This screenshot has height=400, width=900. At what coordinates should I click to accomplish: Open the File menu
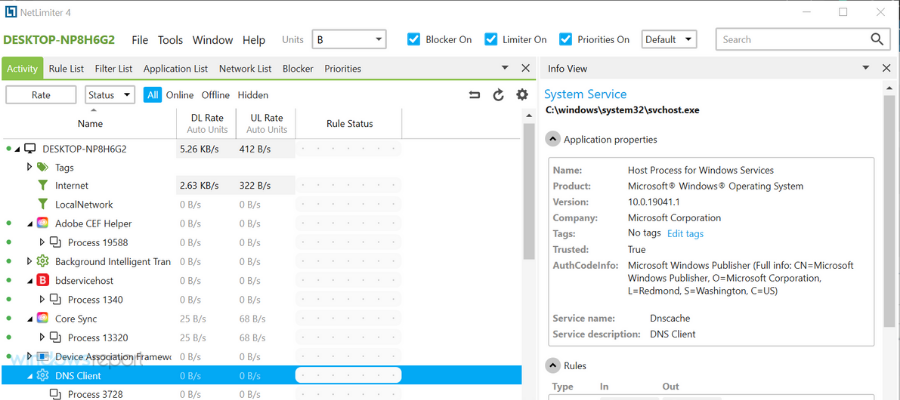[139, 40]
